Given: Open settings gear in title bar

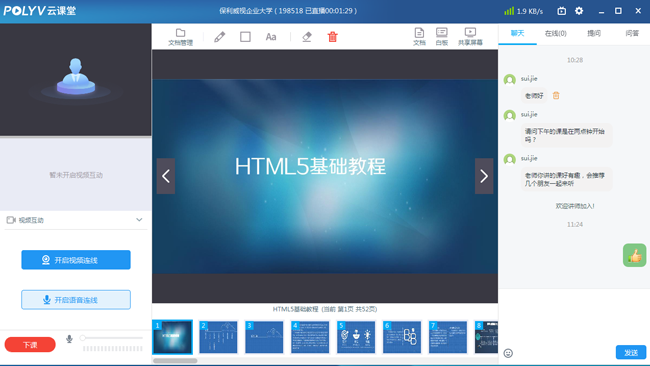Looking at the screenshot, I should click(x=579, y=11).
